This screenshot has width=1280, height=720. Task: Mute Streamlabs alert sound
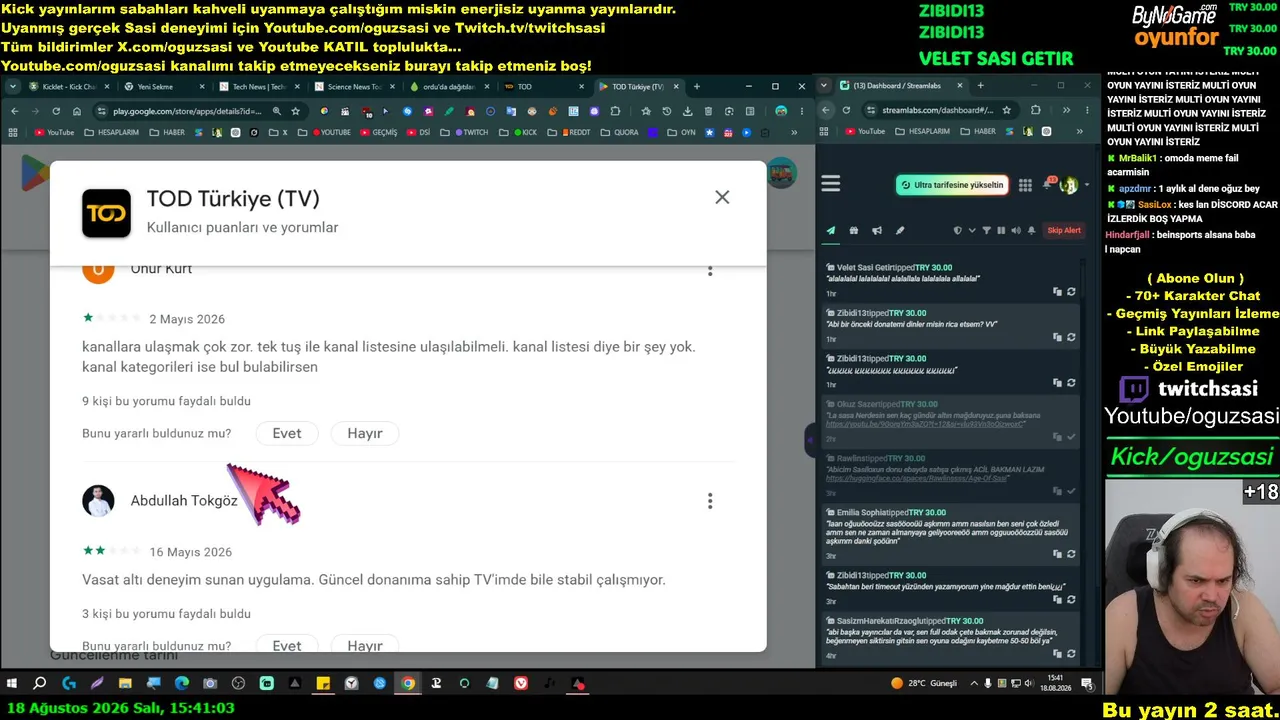[x=1016, y=231]
